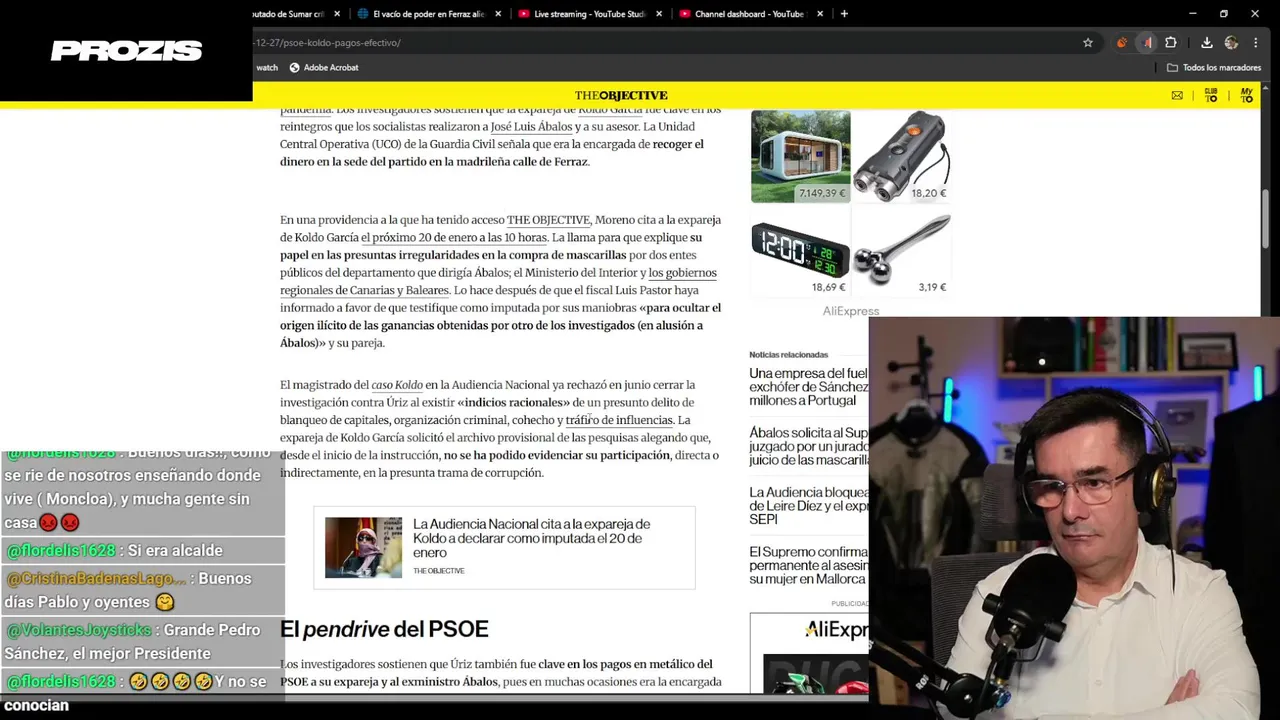The height and width of the screenshot is (720, 1280).
Task: Click the PROZIS logo overlay
Action: 126,51
